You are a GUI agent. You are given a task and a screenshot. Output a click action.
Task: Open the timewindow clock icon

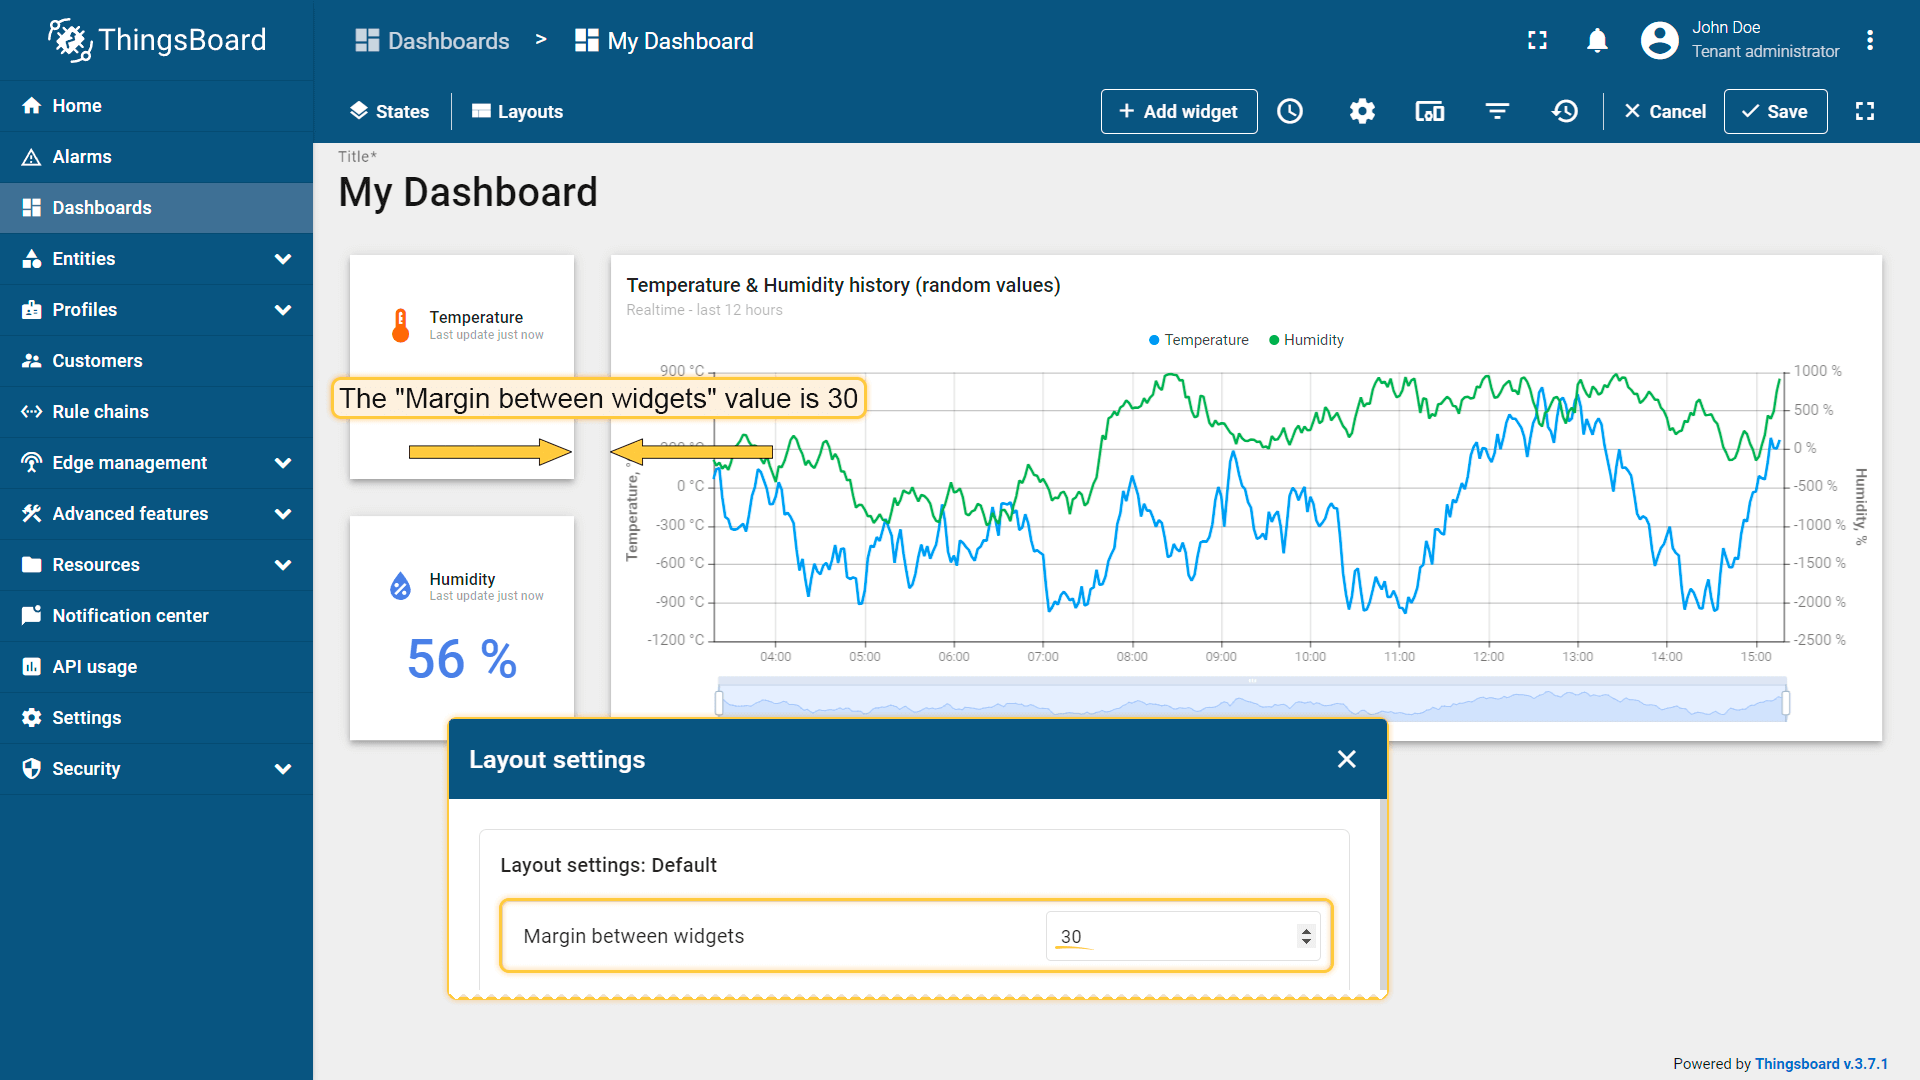click(1290, 111)
